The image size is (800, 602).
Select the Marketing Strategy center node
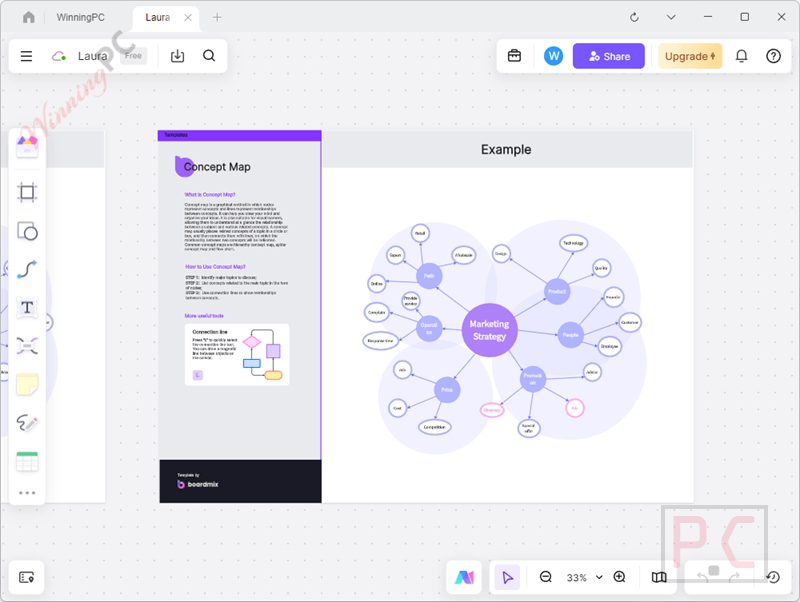click(x=489, y=330)
